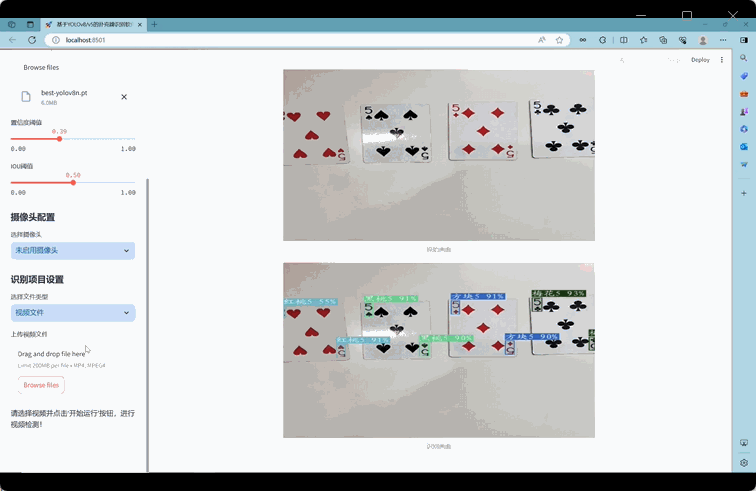Toggle the Edge sidebar pane

744,40
